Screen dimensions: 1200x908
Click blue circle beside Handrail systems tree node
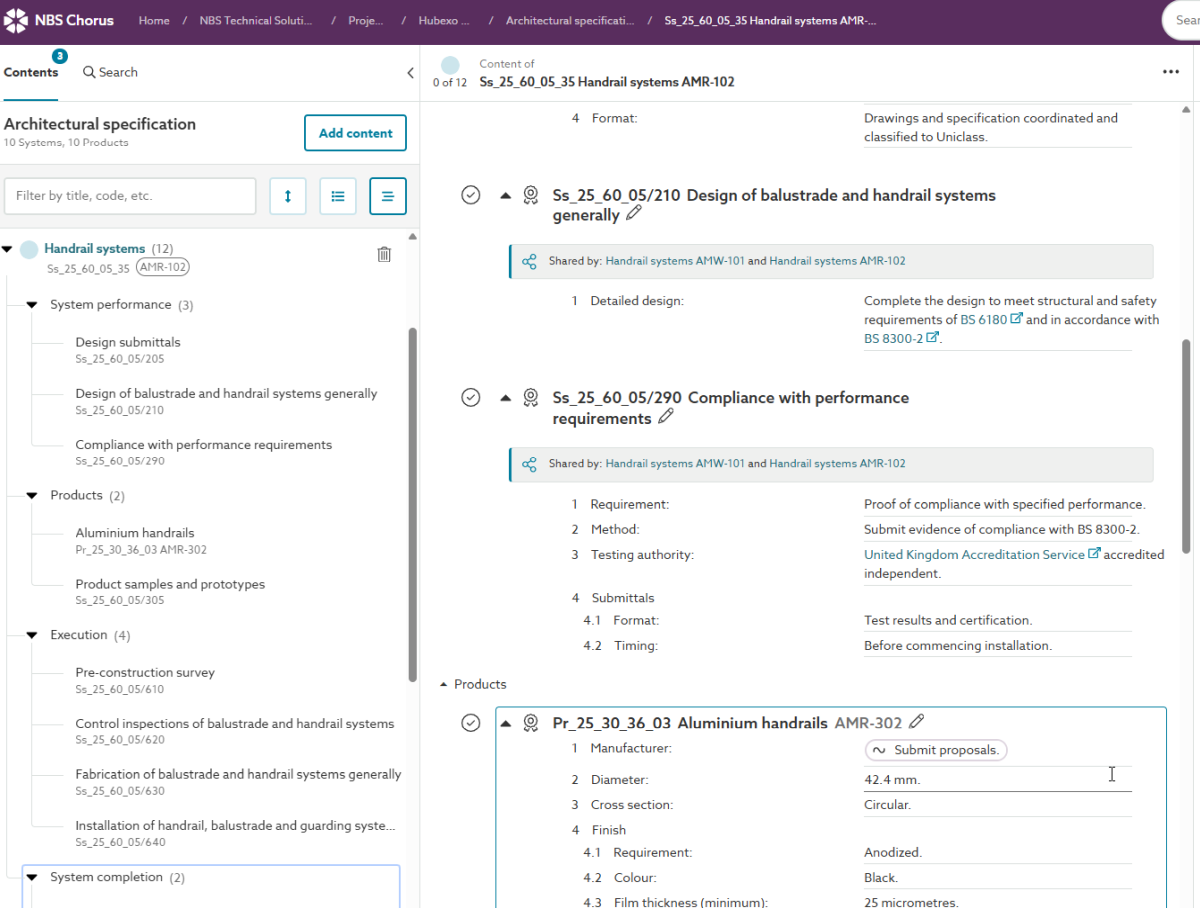point(29,249)
